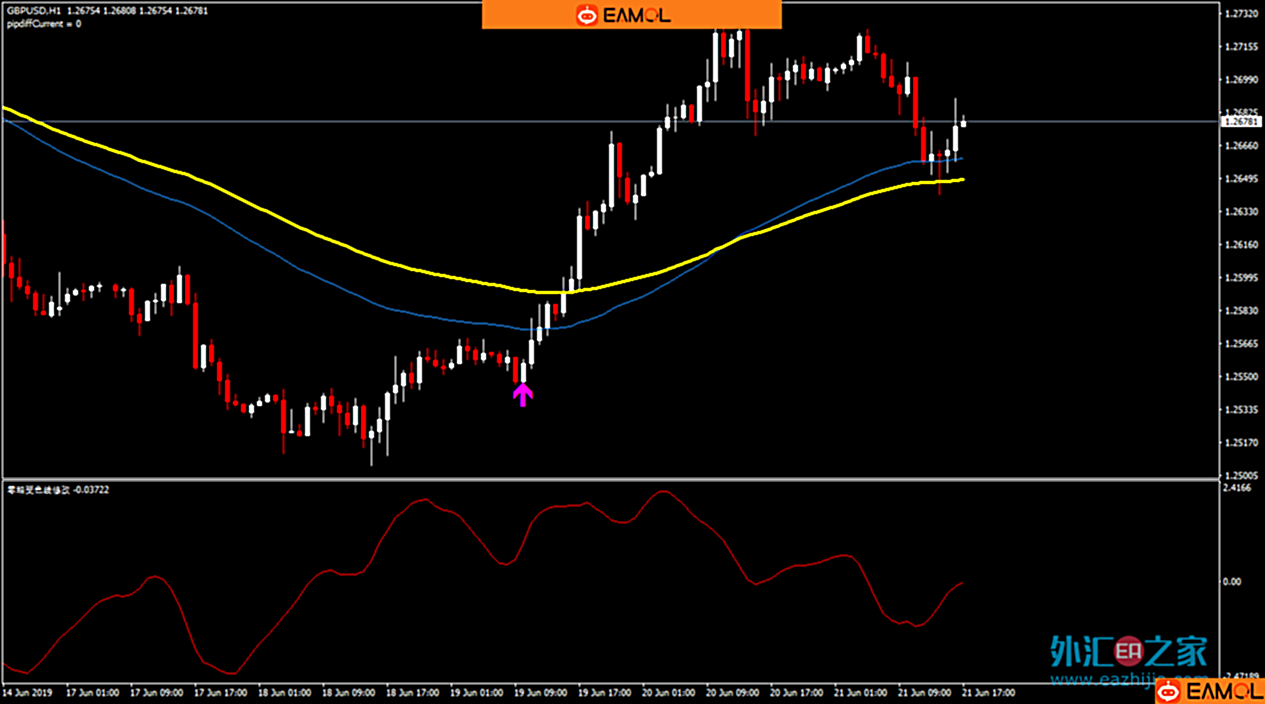Click the 1.27320 price scale label
1265x704 pixels.
point(1240,14)
